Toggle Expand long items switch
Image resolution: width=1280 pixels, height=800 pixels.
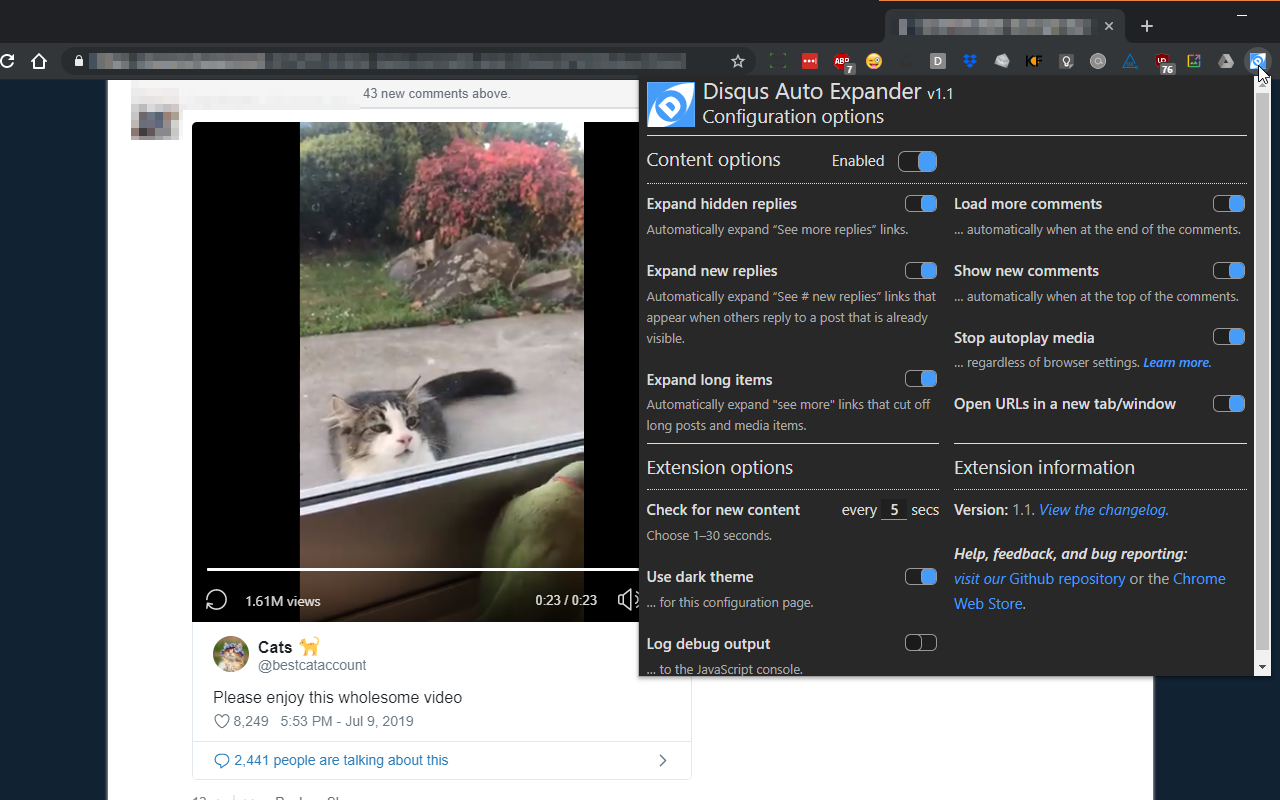[921, 379]
